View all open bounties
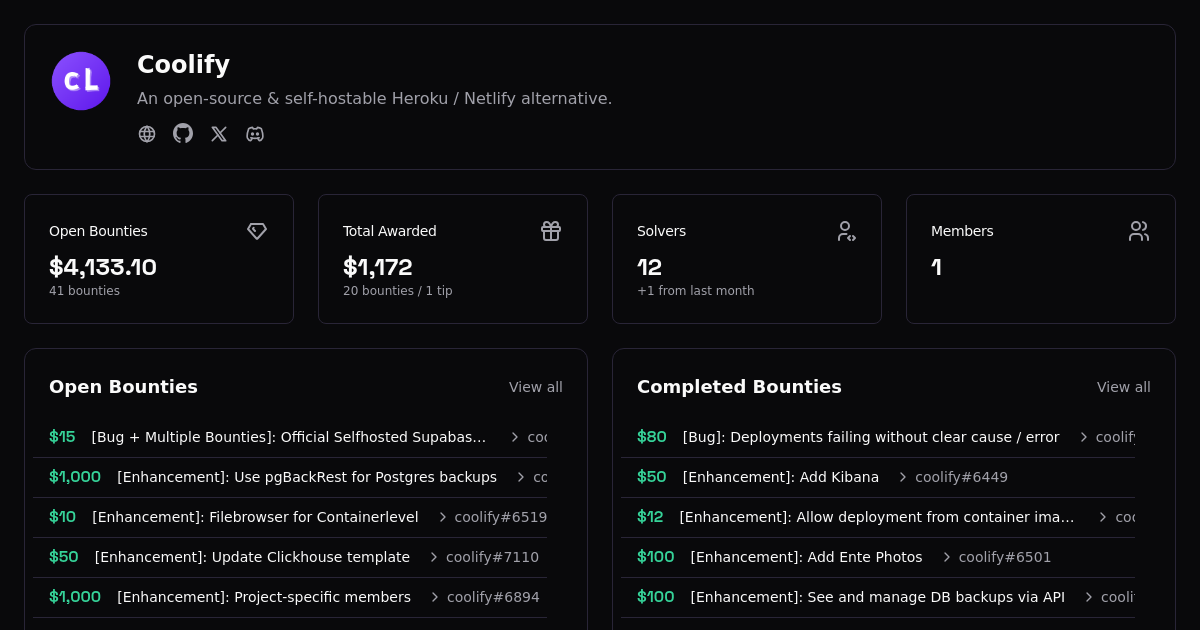 point(535,387)
